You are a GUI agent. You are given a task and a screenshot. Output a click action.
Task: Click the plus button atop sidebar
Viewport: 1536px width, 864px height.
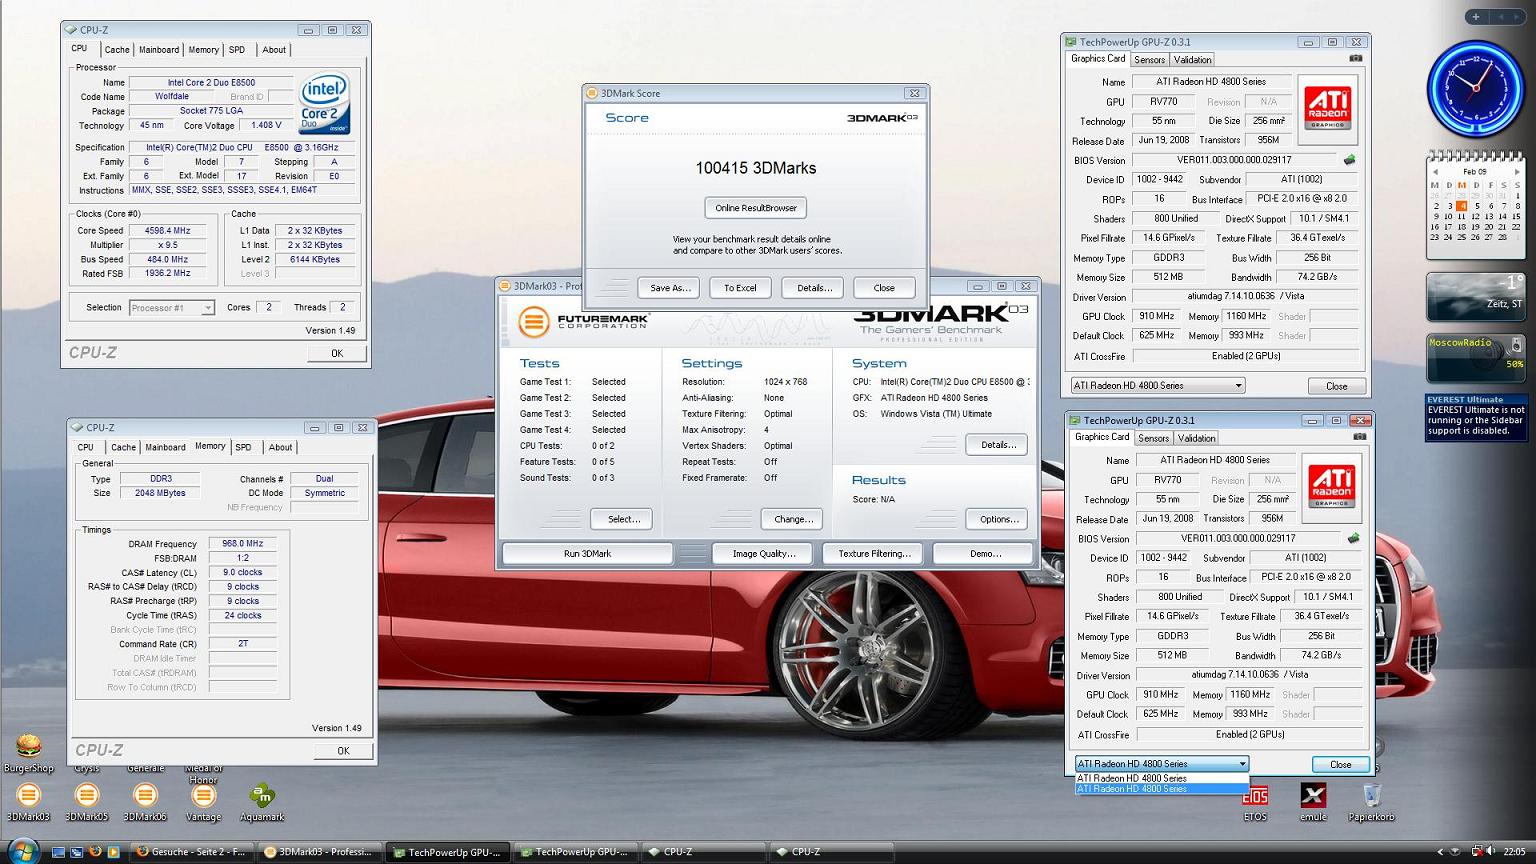1476,16
